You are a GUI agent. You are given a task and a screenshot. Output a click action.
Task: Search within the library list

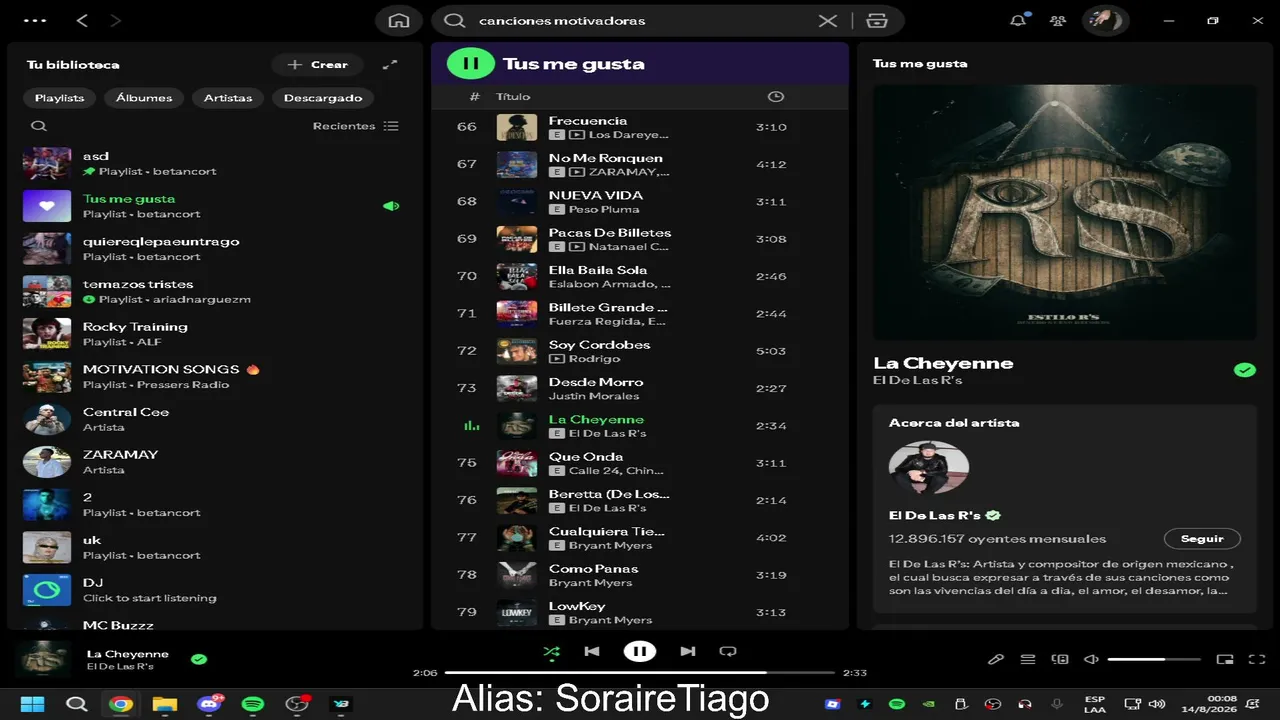(39, 126)
